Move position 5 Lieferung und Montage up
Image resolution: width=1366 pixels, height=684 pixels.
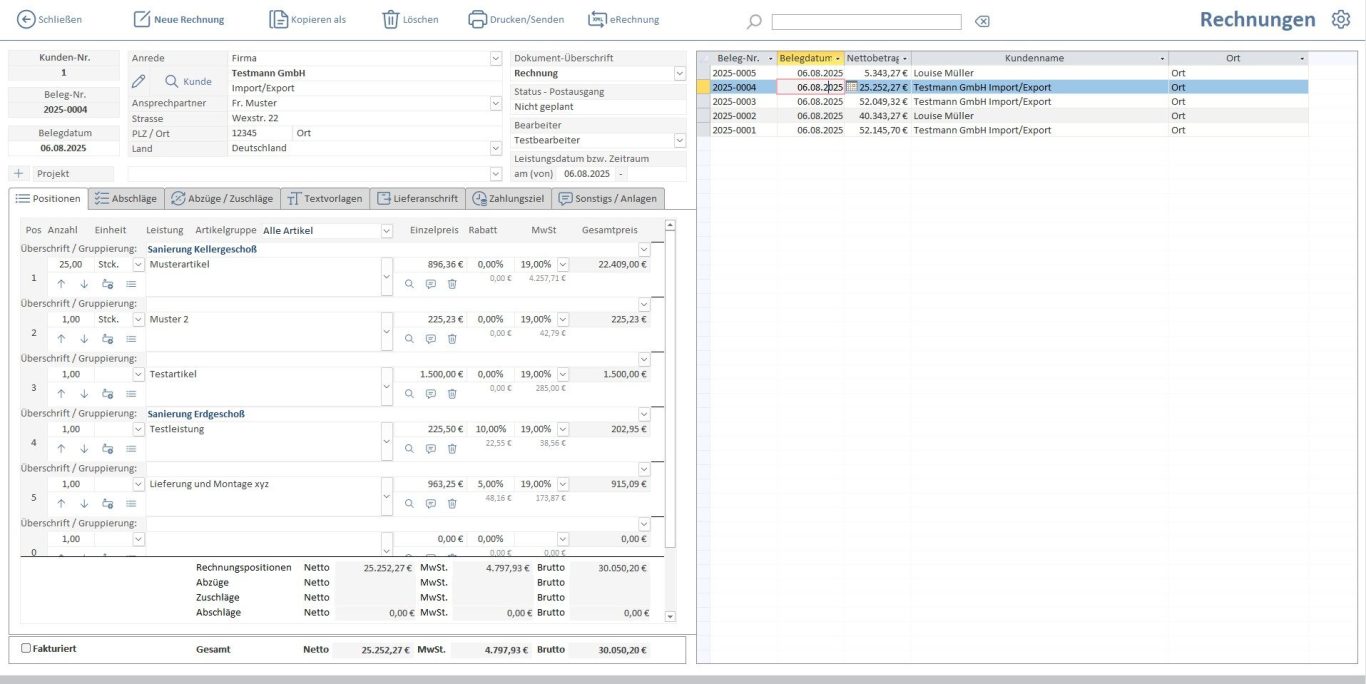coord(61,504)
